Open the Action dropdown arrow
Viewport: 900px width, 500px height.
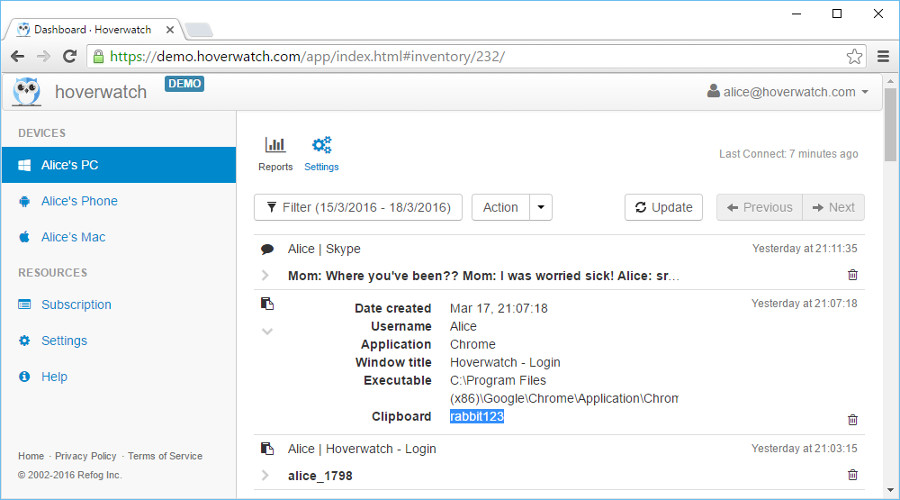(541, 207)
